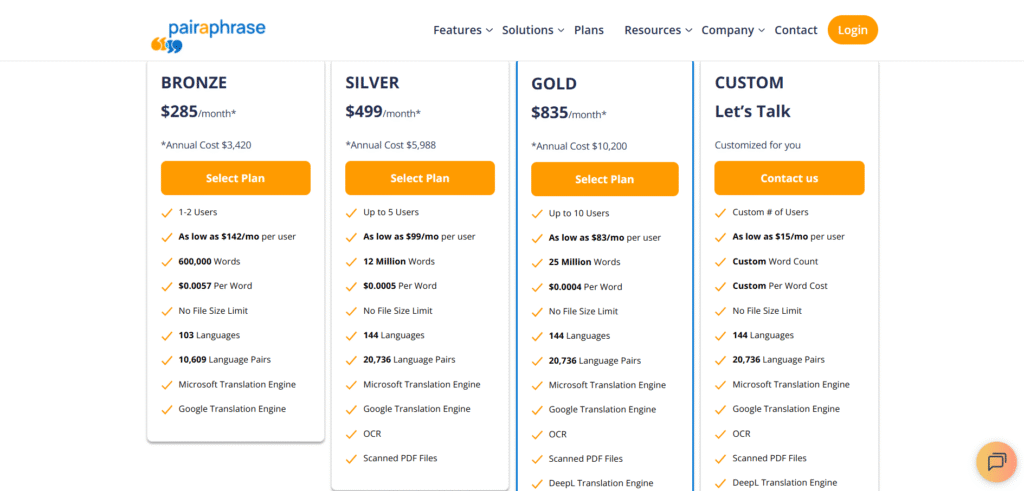Go to the Plans page
Screen dimensions: 1024x491
589,30
